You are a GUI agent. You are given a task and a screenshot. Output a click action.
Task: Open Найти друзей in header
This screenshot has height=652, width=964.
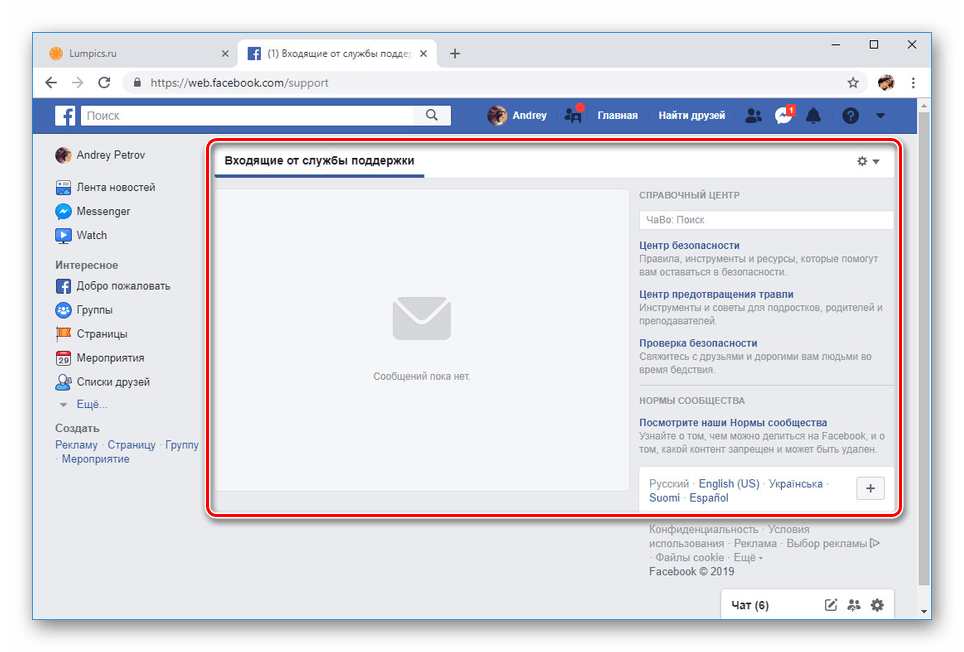[x=692, y=116]
